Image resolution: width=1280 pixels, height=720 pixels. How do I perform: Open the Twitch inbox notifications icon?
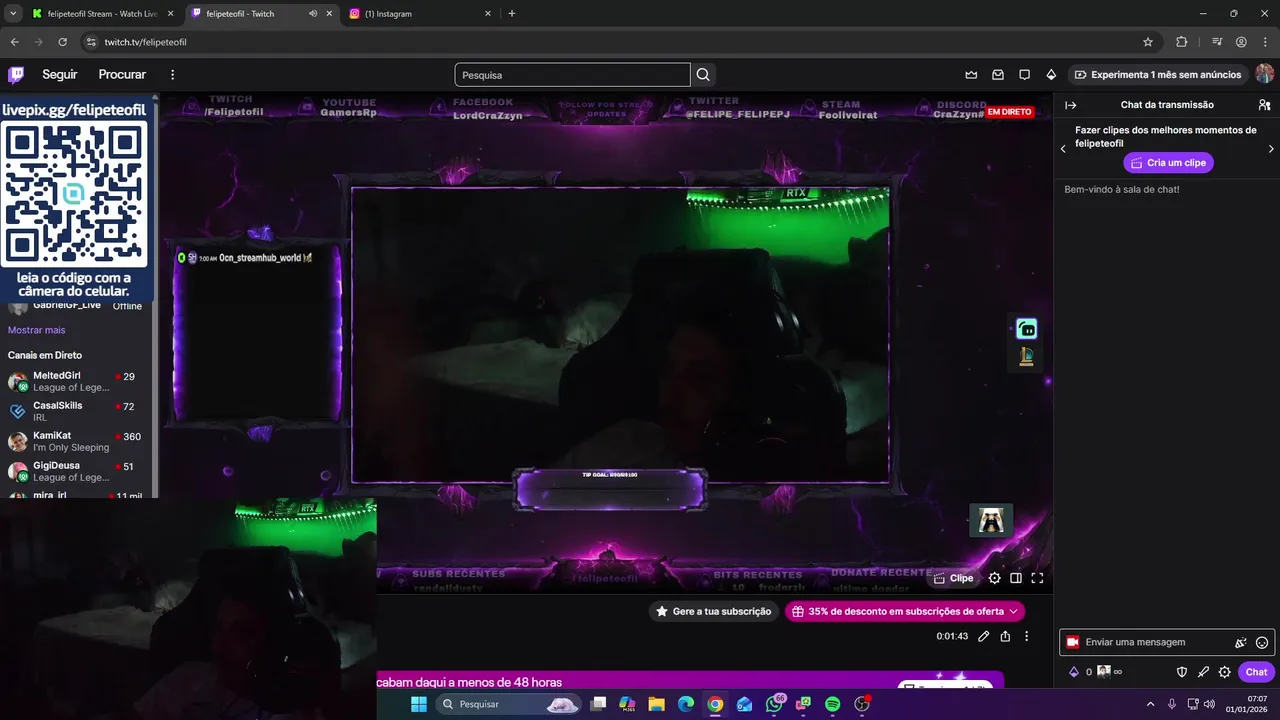(998, 75)
